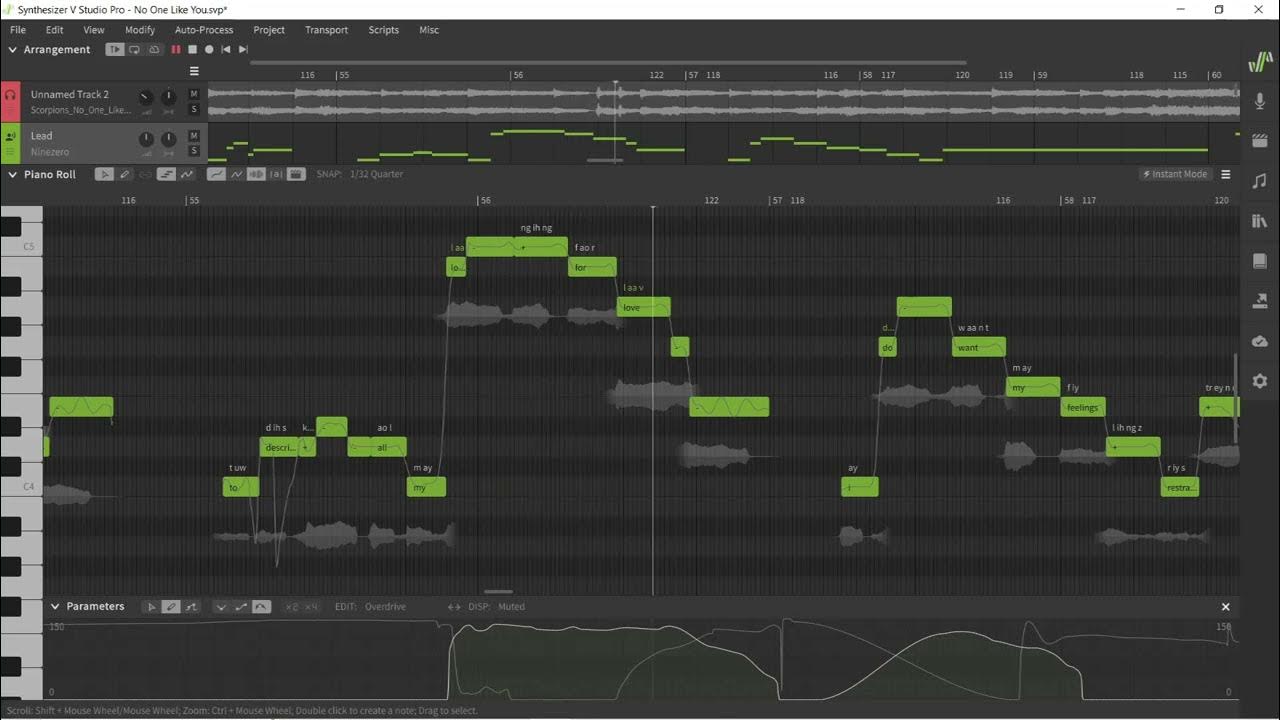Viewport: 1280px width, 720px height.
Task: Choose the dip curve shape in Parameters
Action: click(x=222, y=607)
